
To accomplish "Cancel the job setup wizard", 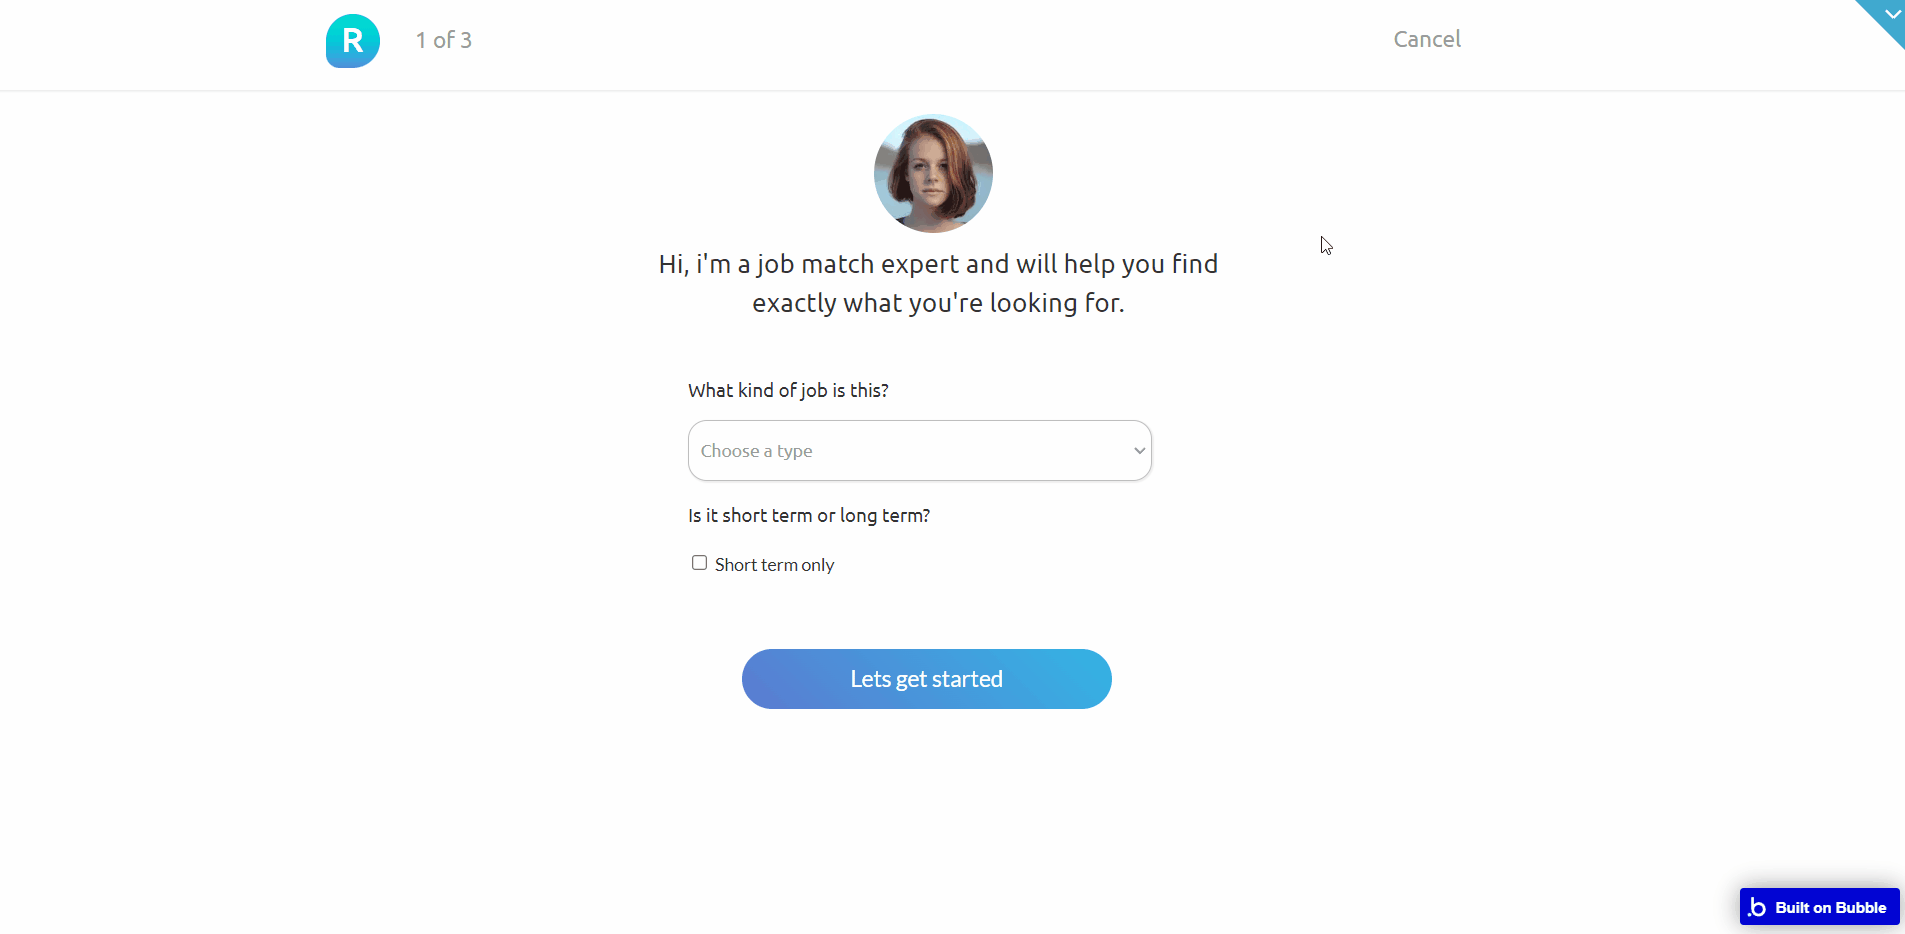I will point(1427,39).
